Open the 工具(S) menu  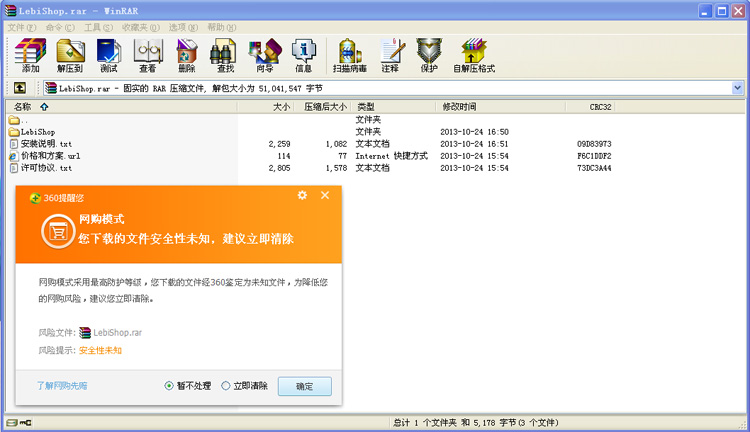coord(99,27)
